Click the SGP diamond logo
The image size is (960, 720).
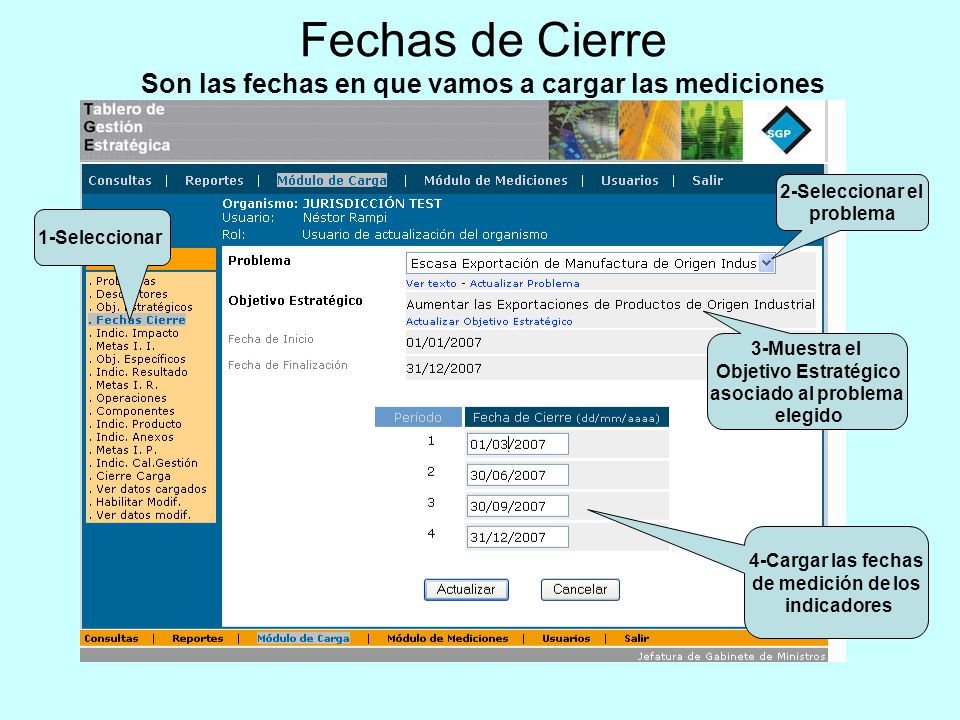click(x=786, y=130)
